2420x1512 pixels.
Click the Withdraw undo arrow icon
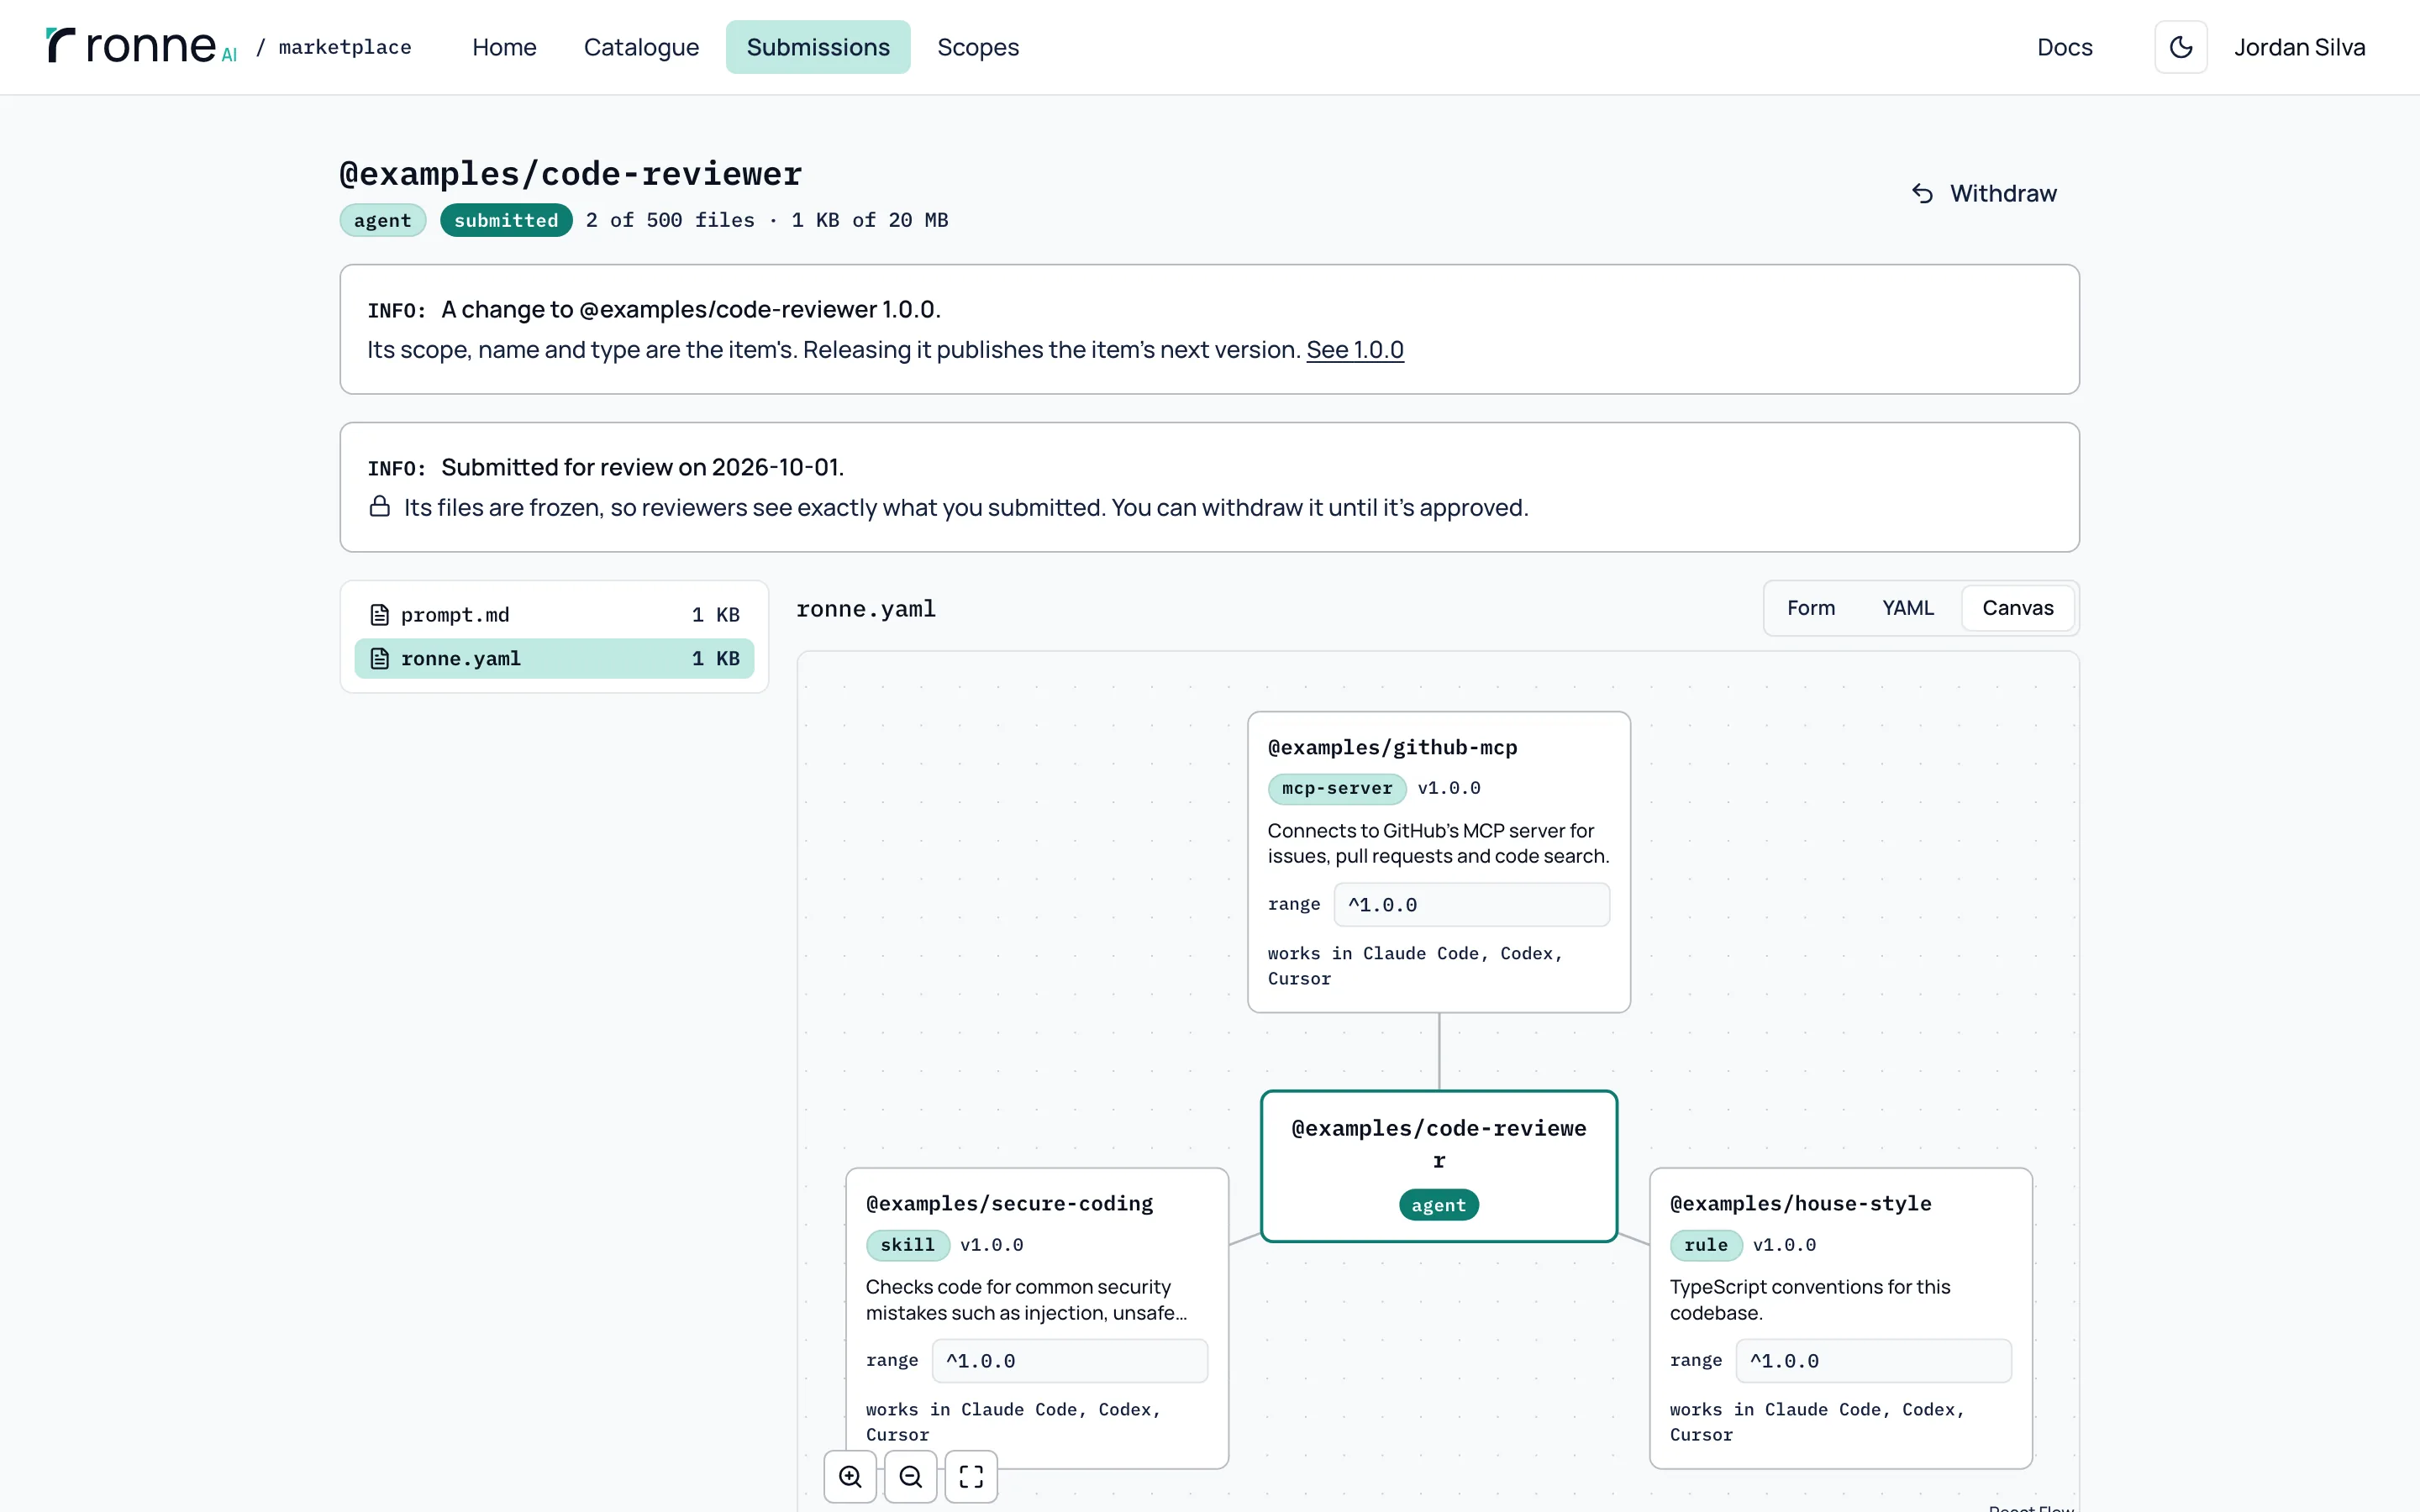point(1922,193)
